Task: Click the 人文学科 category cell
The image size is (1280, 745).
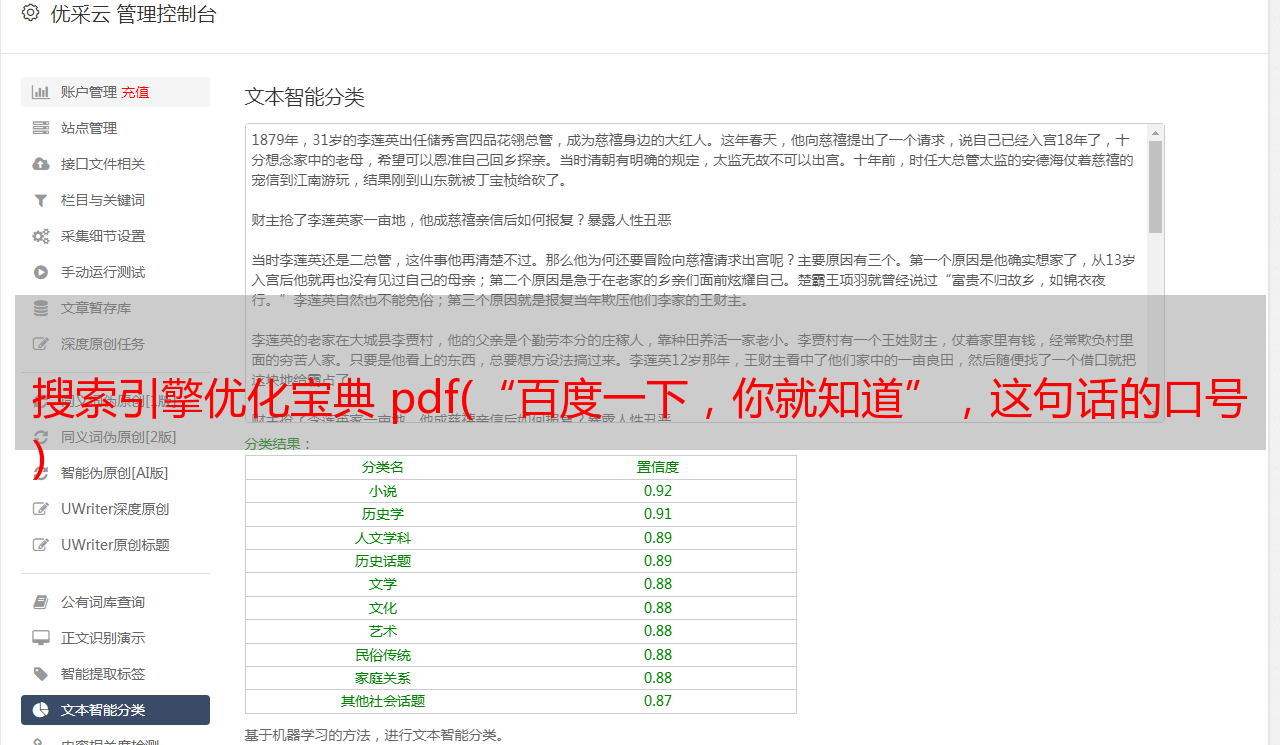Action: tap(383, 538)
